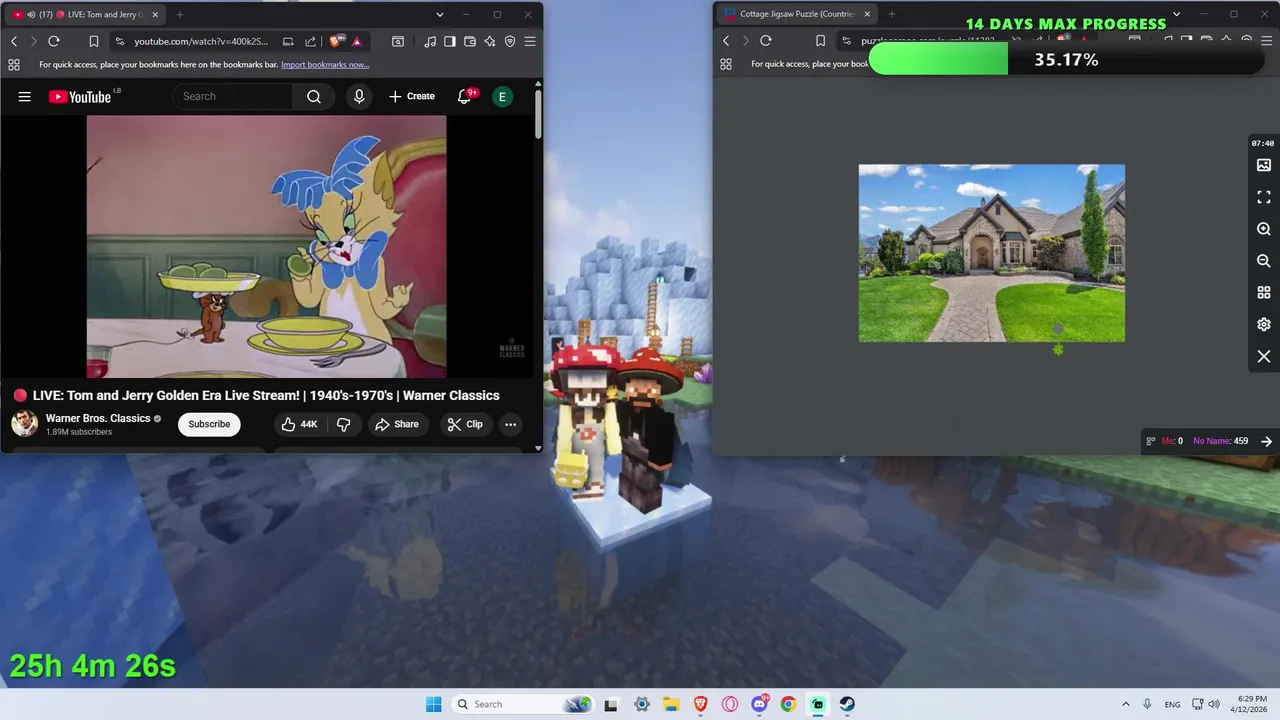Open Brave Shields lion icon in YouTube window
Viewport: 1280px width, 720px height.
pyautogui.click(x=336, y=41)
